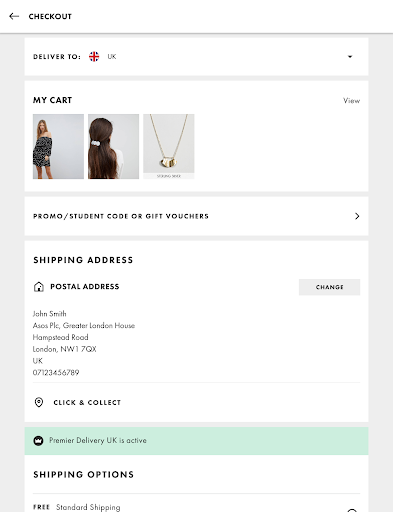Viewport: 393px width, 512px height.
Task: Click the Checkout header title
Action: point(50,16)
